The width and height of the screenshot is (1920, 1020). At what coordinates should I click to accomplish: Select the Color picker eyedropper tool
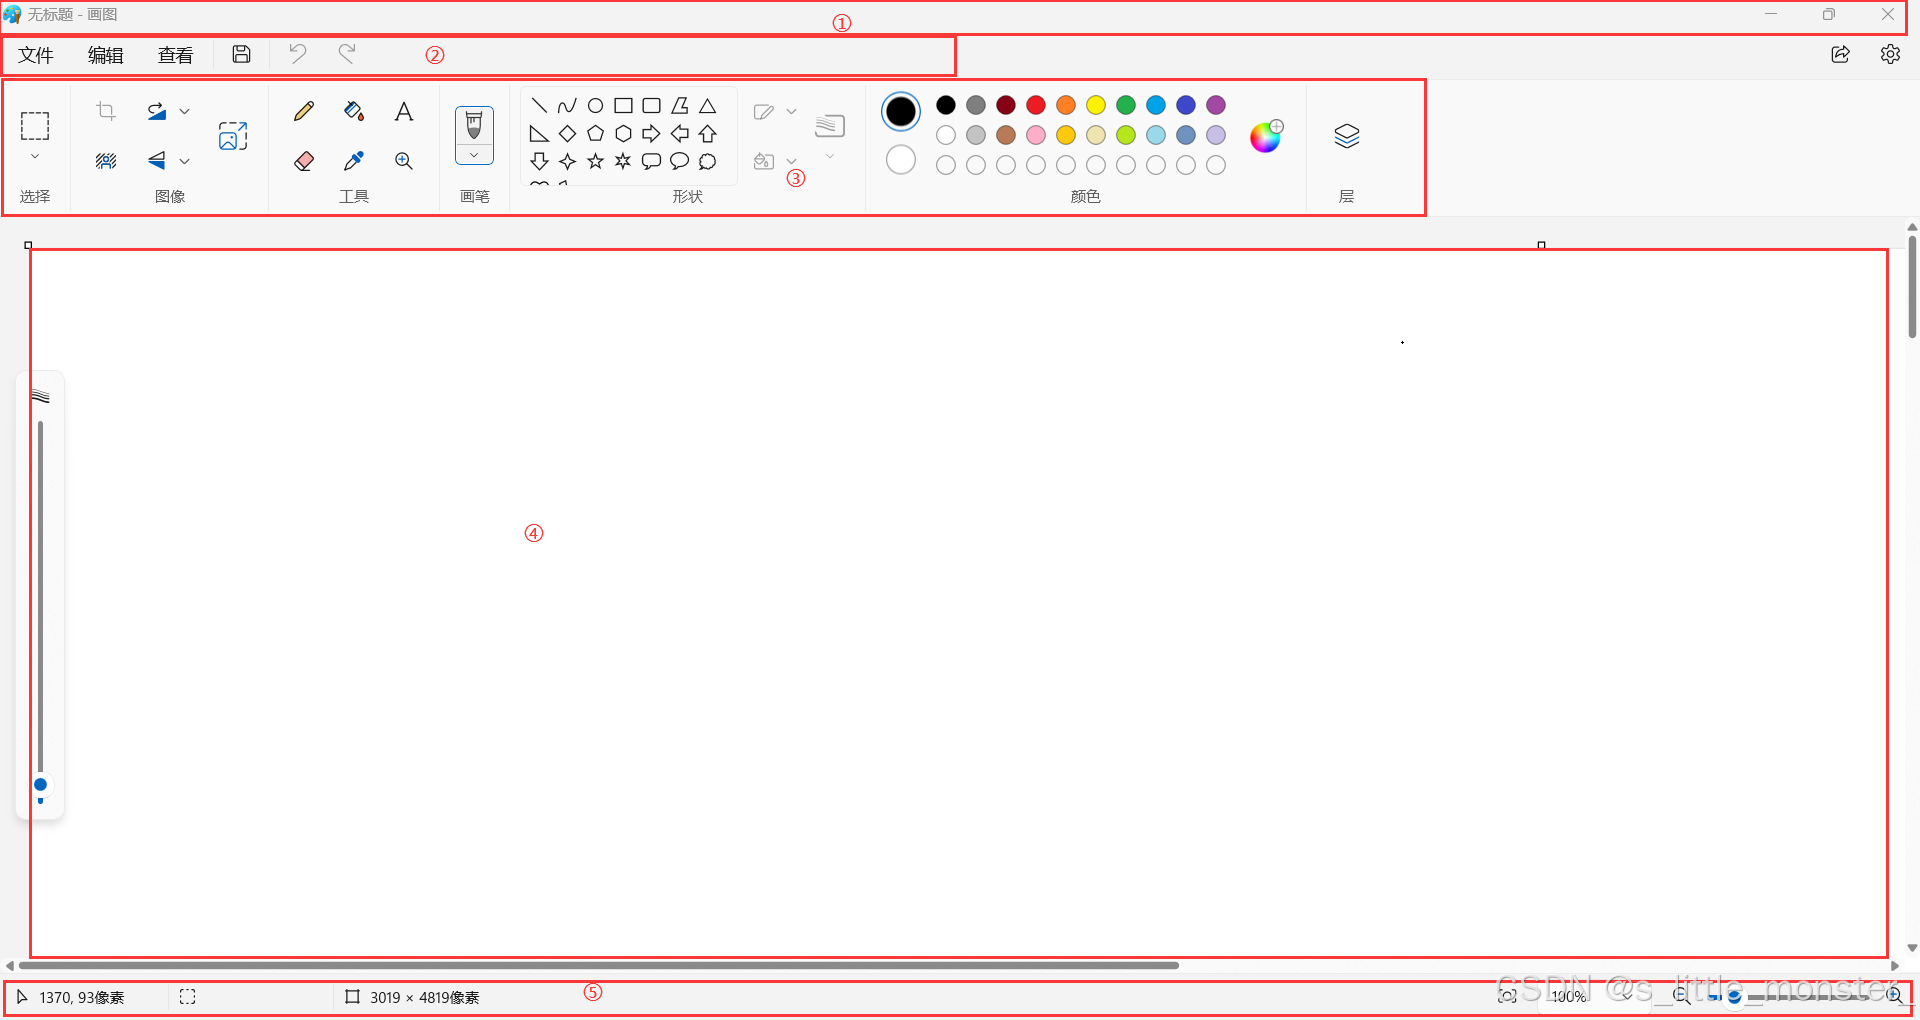coord(354,160)
